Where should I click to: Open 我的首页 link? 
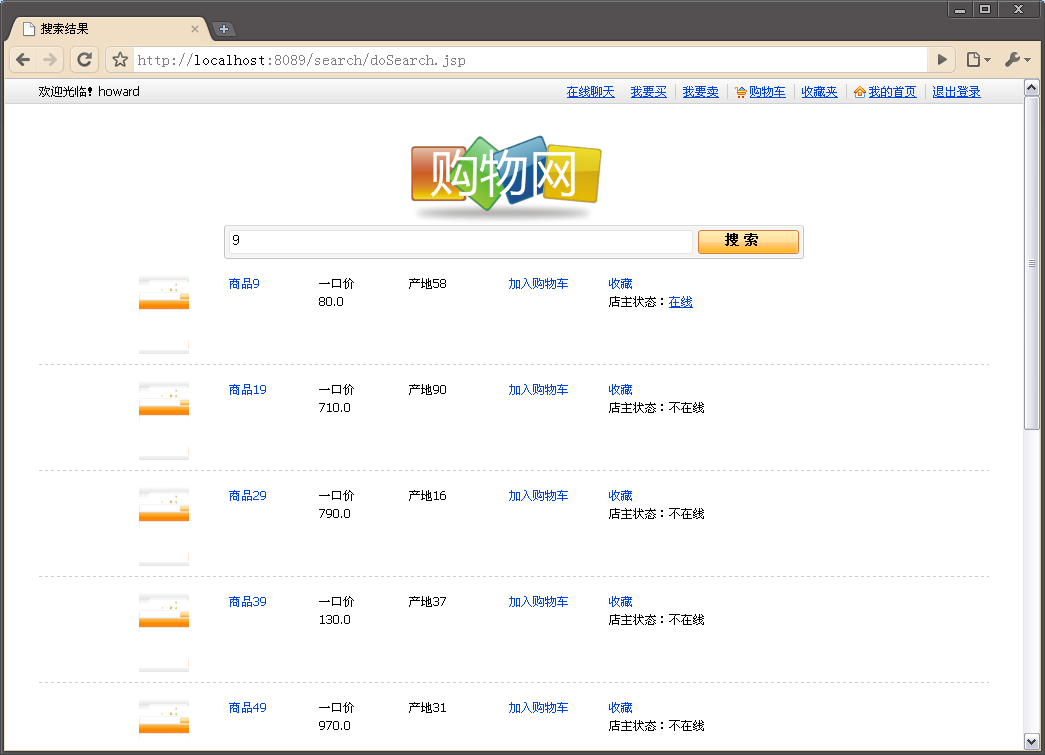(x=892, y=92)
